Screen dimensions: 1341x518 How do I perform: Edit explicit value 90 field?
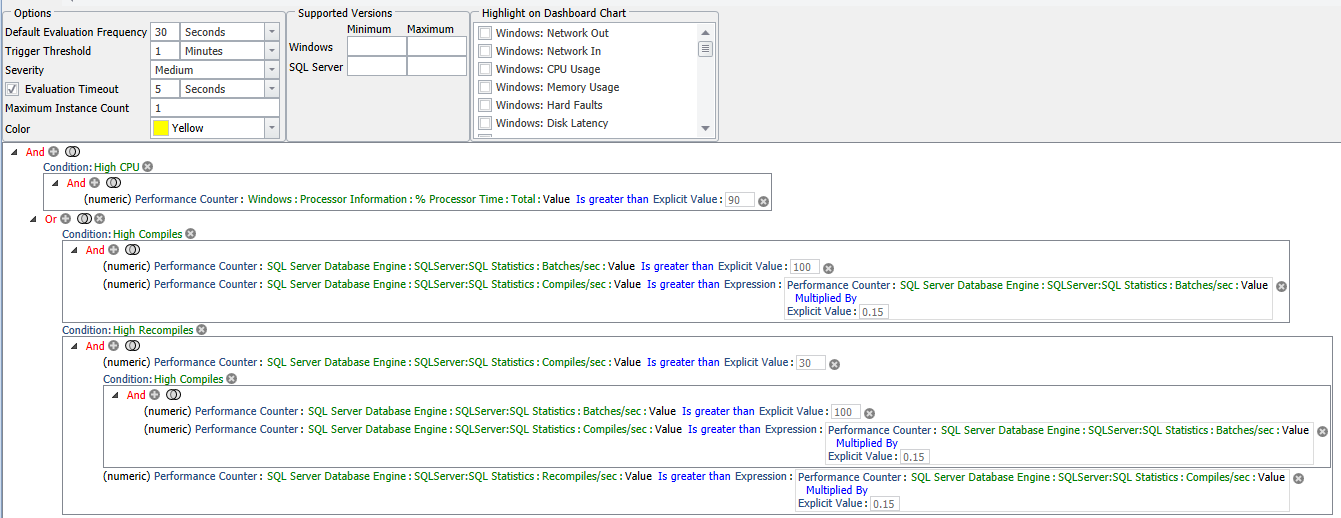[740, 200]
